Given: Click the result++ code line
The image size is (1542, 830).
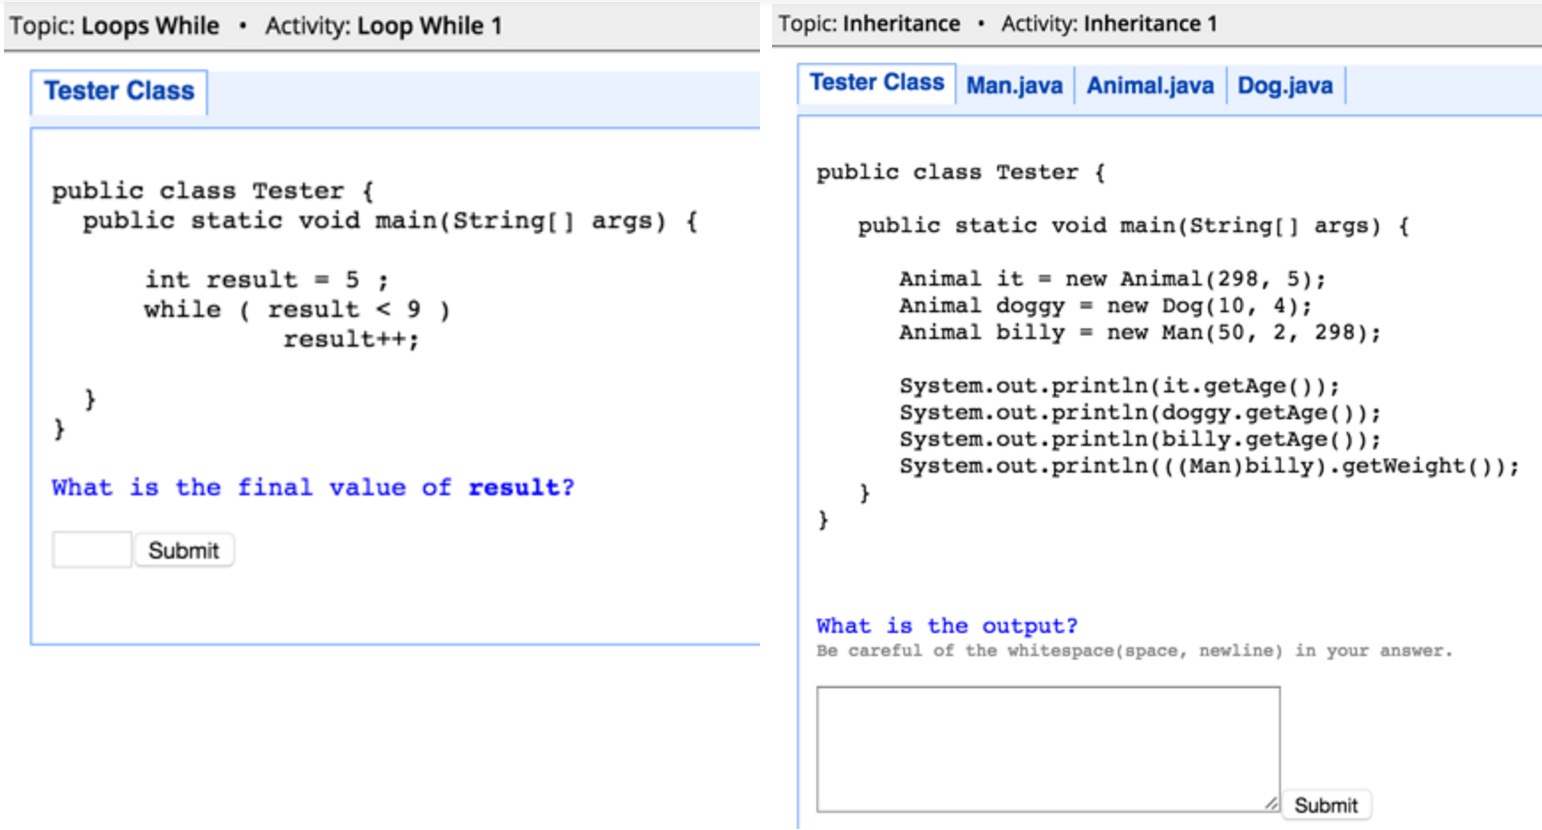Looking at the screenshot, I should click(x=351, y=340).
